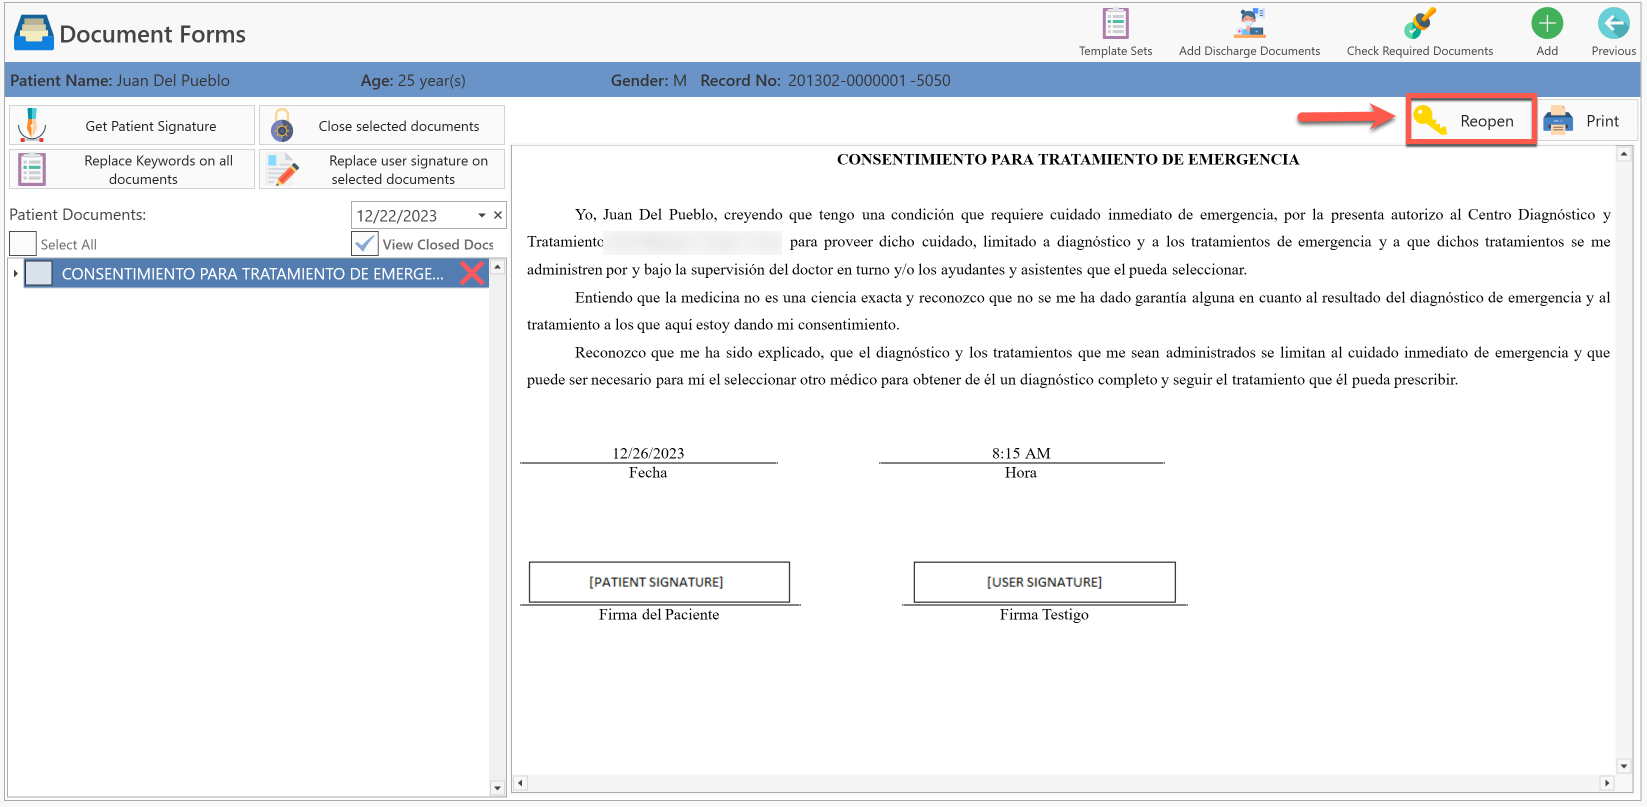1647x807 pixels.
Task: Click the [PATIENT SIGNATURE] box
Action: [x=659, y=582]
